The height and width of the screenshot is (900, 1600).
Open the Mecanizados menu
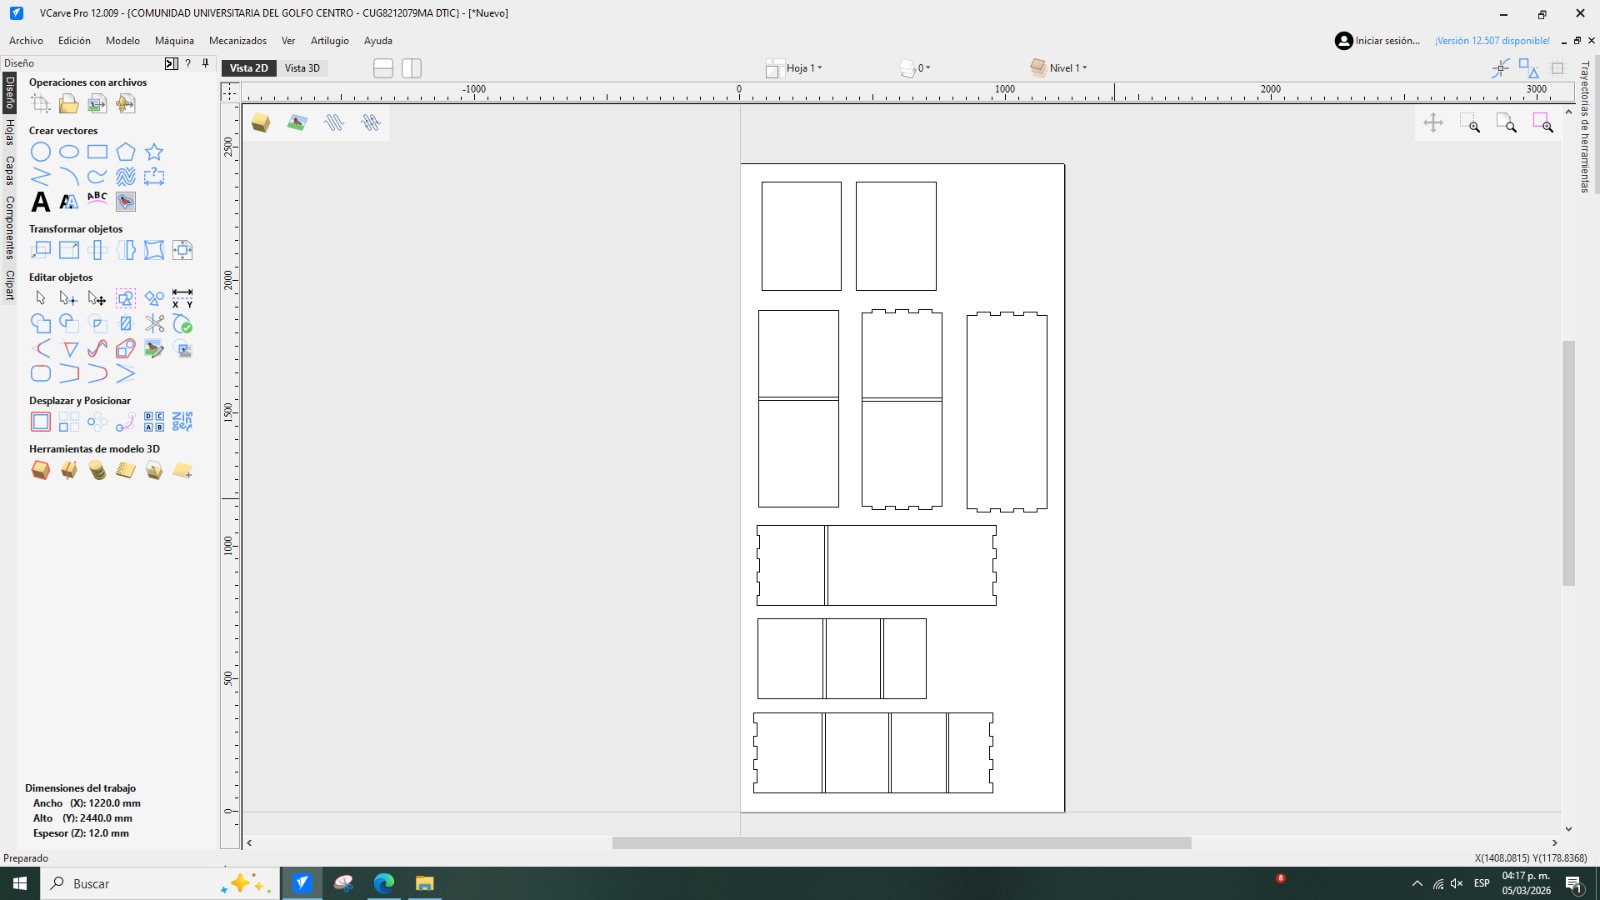pos(238,41)
